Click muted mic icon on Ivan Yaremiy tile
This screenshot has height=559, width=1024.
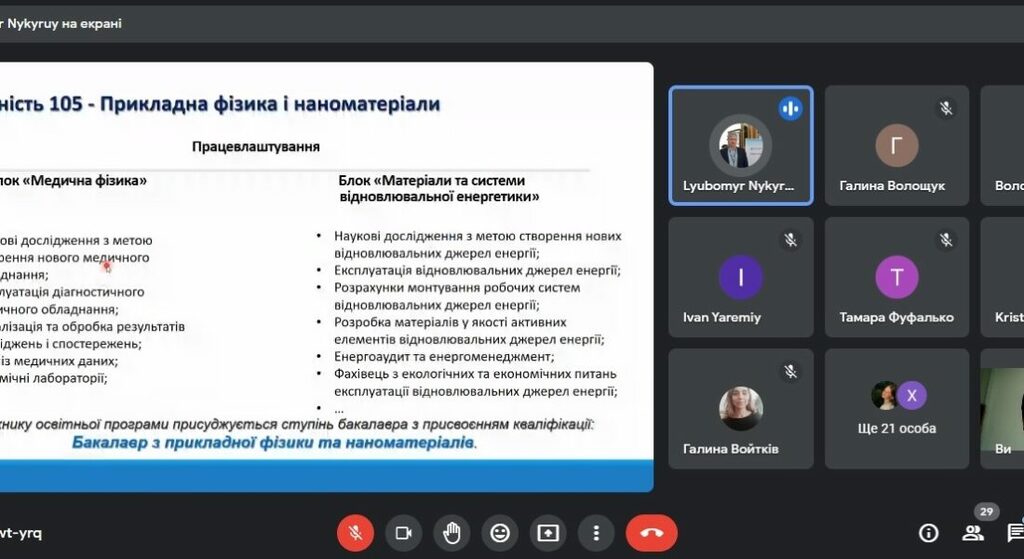[x=790, y=240]
